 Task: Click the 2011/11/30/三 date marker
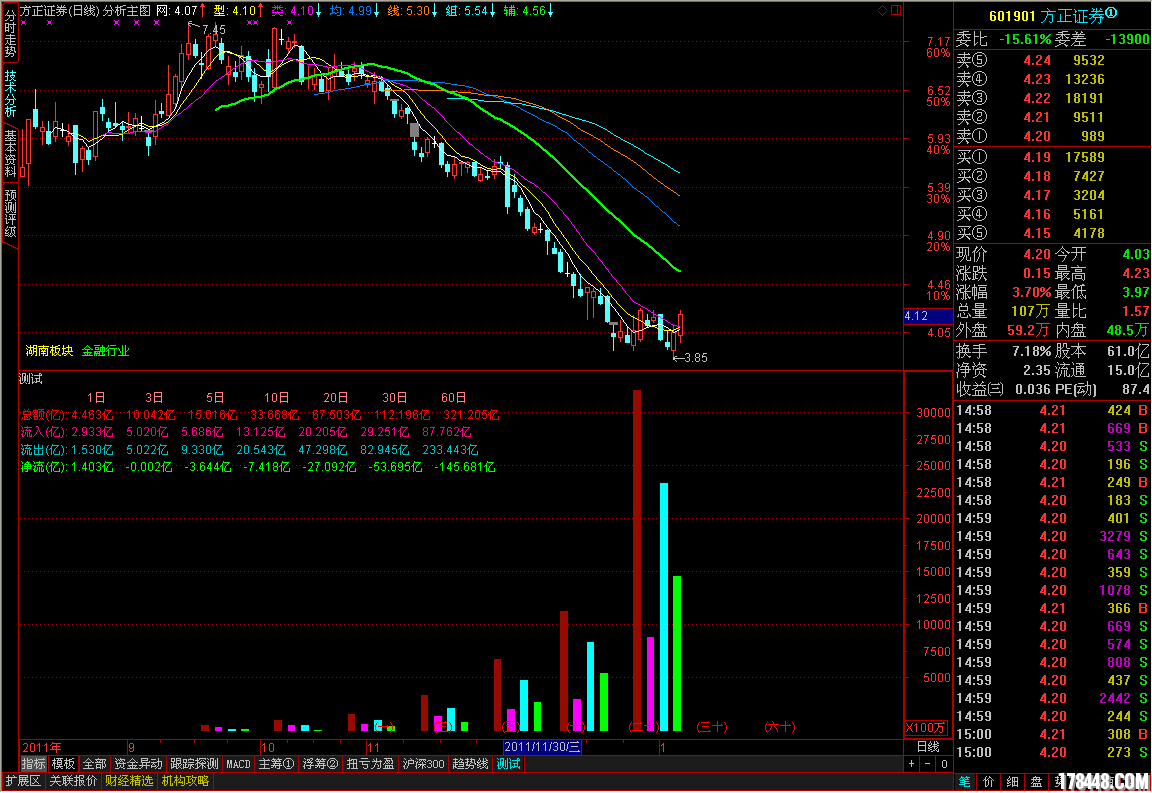[542, 747]
